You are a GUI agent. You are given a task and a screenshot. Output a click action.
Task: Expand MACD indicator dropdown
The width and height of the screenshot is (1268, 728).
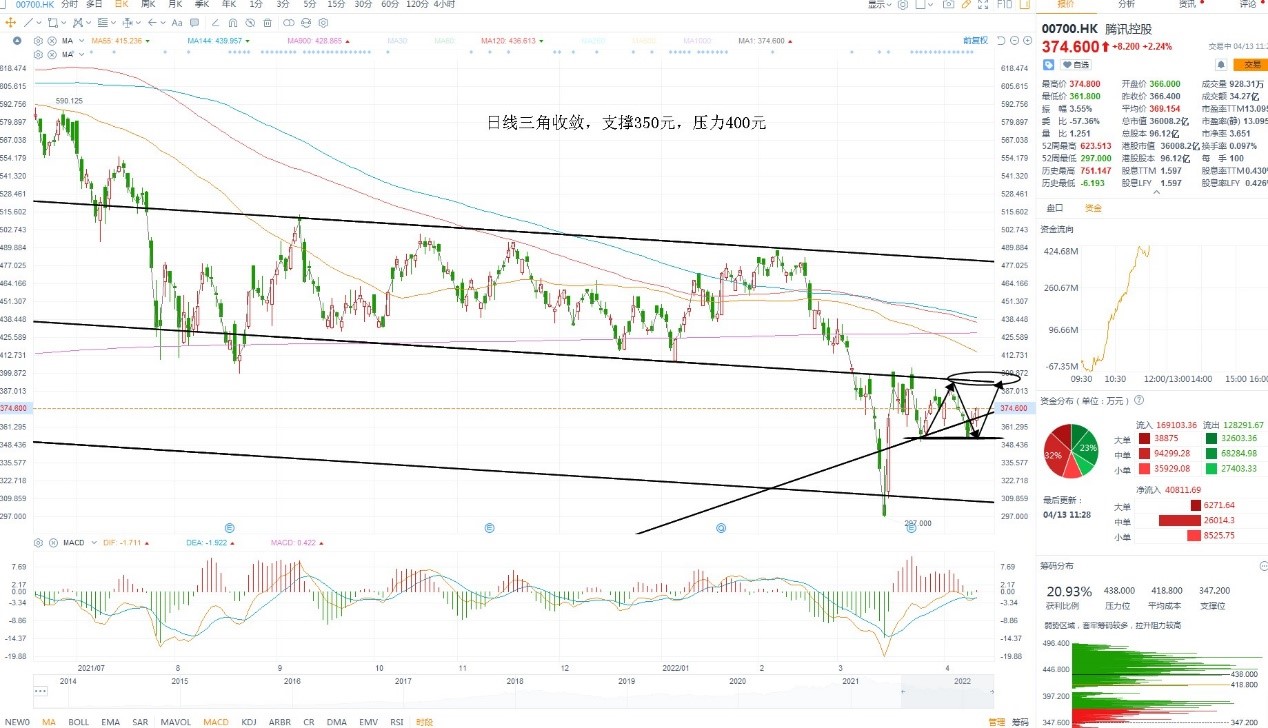pos(93,543)
